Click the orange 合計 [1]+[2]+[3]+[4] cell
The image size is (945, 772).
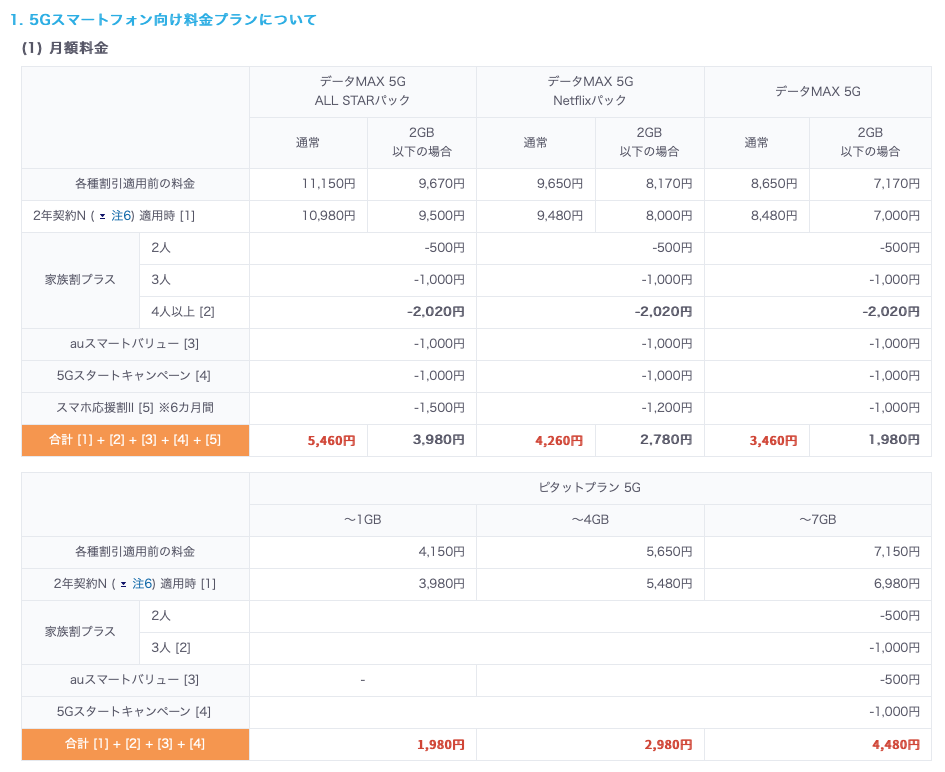[x=135, y=744]
